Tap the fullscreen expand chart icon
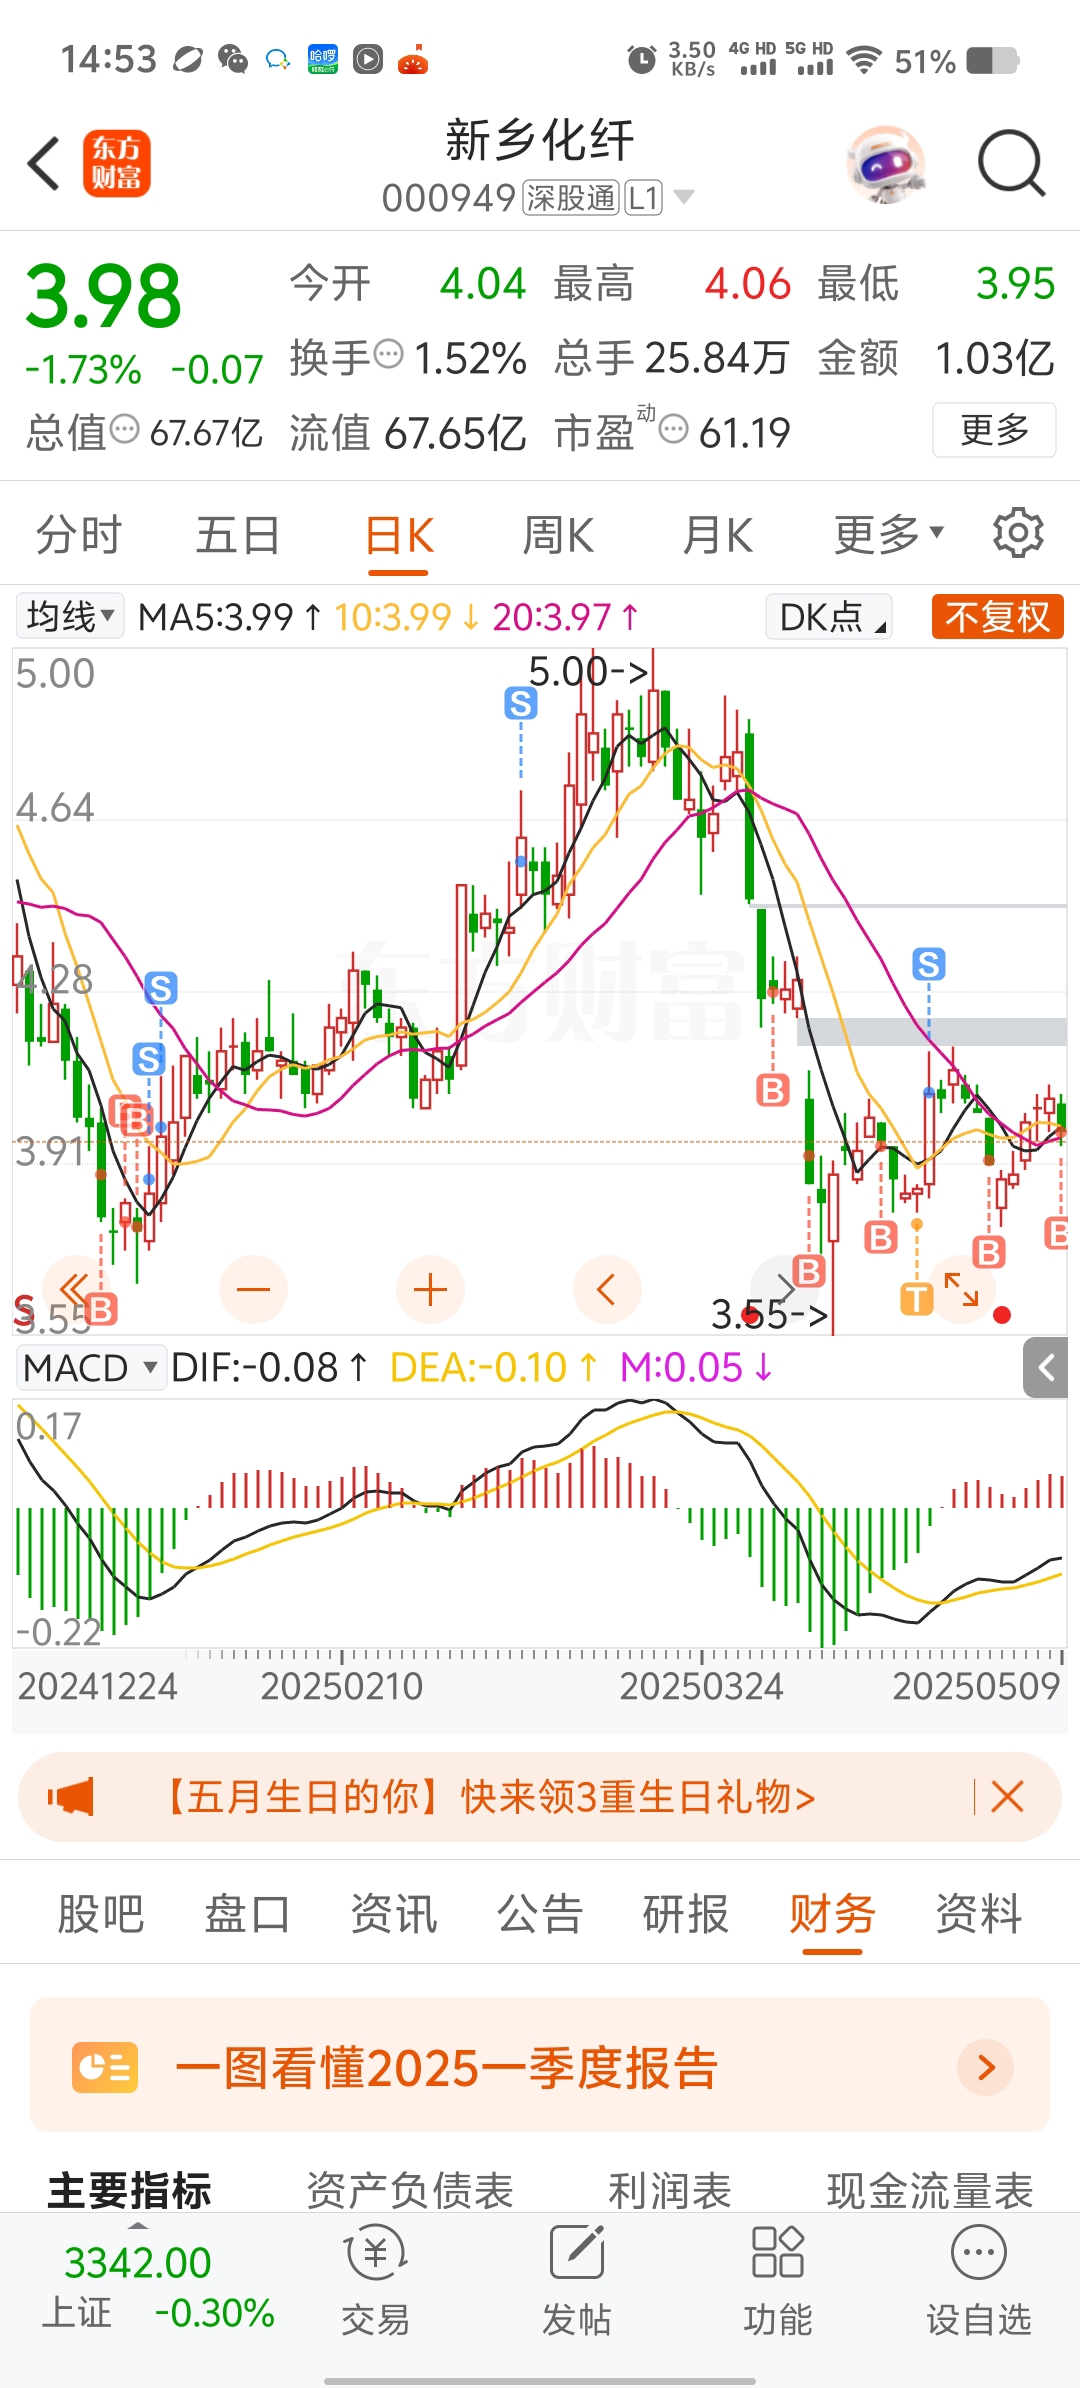 pyautogui.click(x=962, y=1289)
